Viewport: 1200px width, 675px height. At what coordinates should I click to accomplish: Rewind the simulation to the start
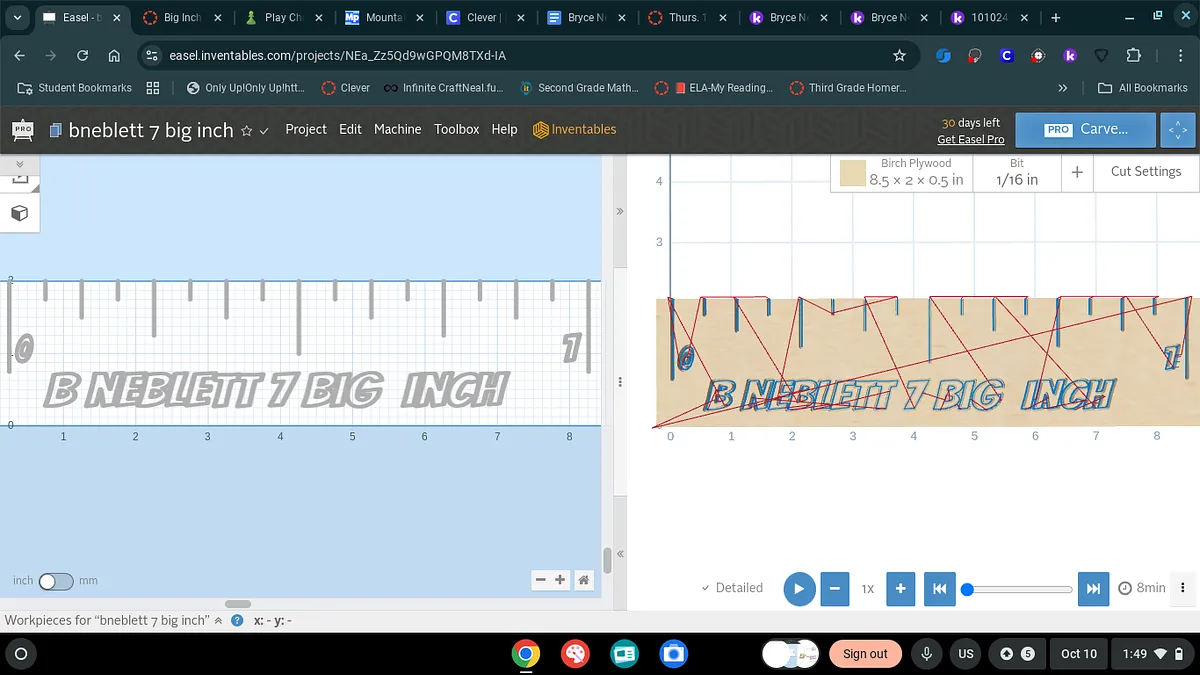pyautogui.click(x=939, y=589)
